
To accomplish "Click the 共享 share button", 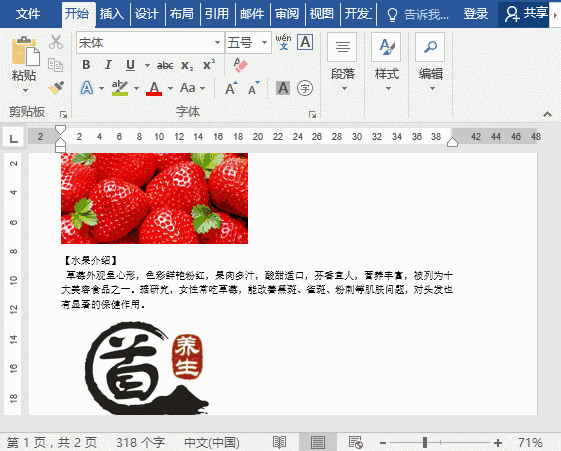I will (526, 14).
